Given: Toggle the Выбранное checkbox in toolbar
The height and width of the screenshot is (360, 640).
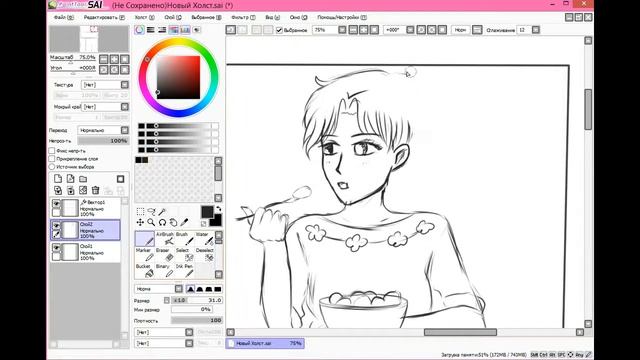Looking at the screenshot, I should pos(279,30).
